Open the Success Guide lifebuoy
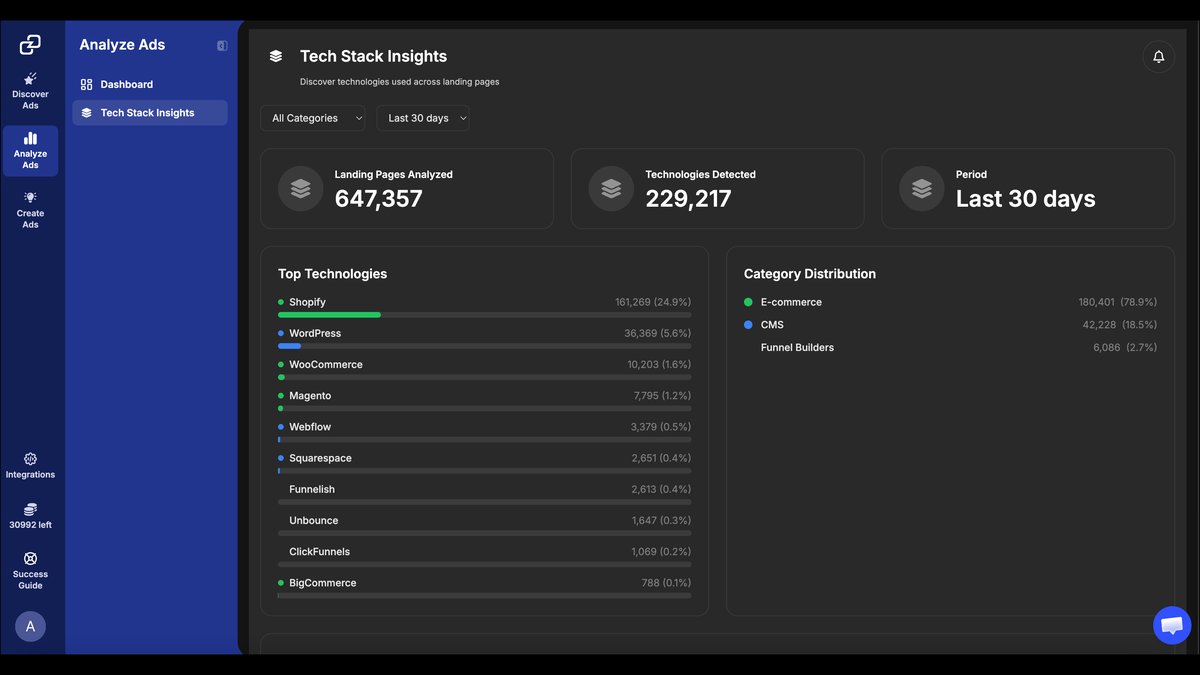The width and height of the screenshot is (1200, 675). [30, 559]
